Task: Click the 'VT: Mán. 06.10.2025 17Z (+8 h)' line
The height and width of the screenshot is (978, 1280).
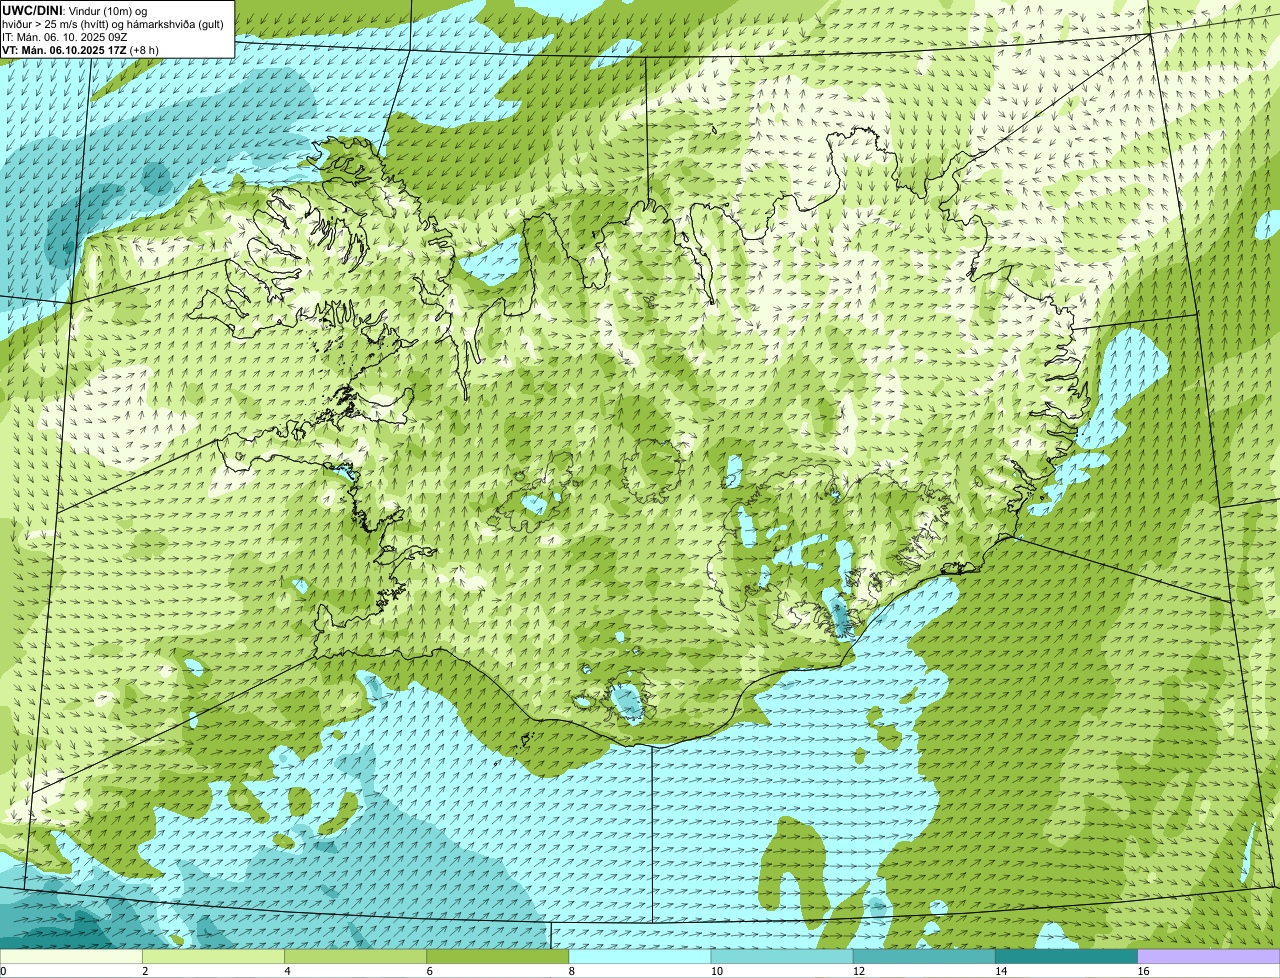Action: coord(80,50)
